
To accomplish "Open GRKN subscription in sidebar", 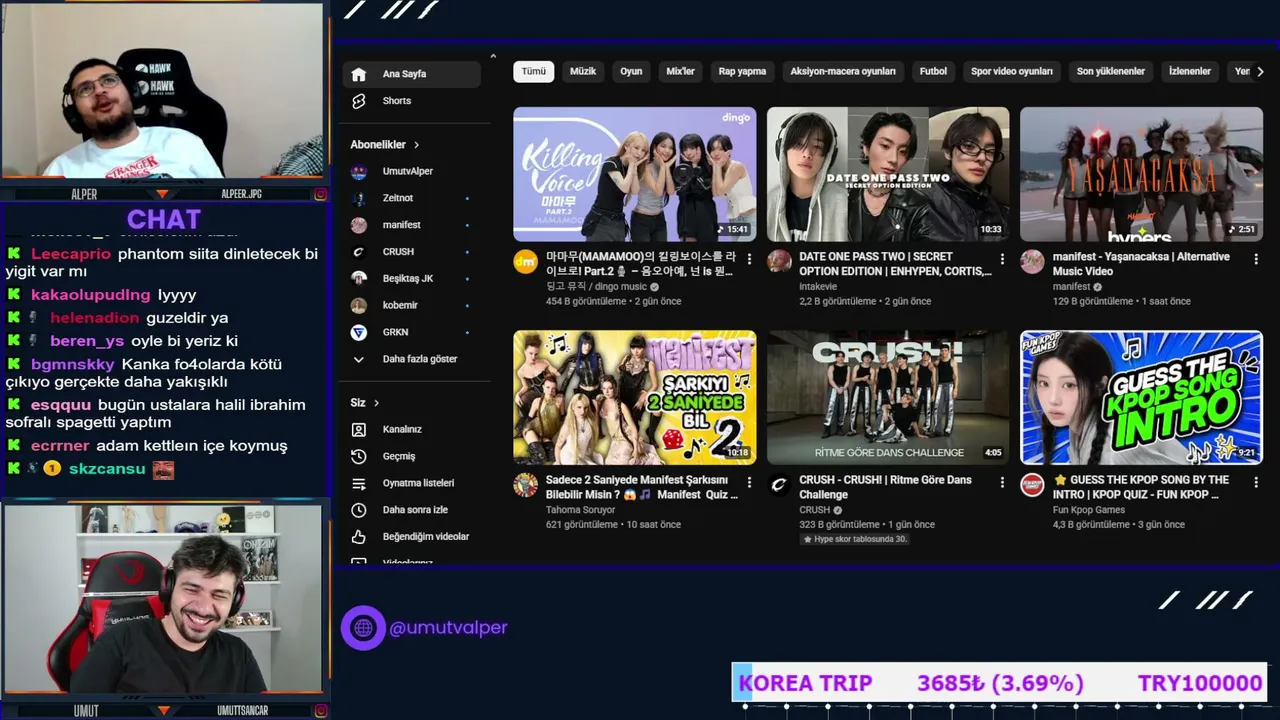I will tap(411, 332).
